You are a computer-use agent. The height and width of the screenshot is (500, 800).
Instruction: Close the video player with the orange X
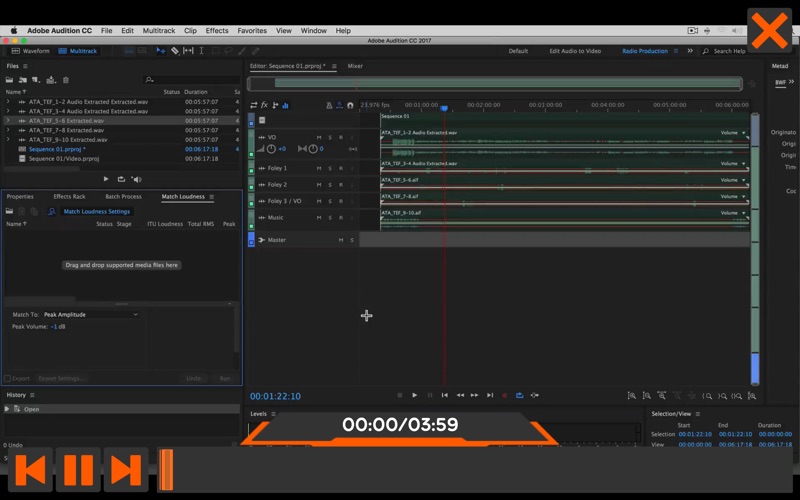(x=769, y=31)
